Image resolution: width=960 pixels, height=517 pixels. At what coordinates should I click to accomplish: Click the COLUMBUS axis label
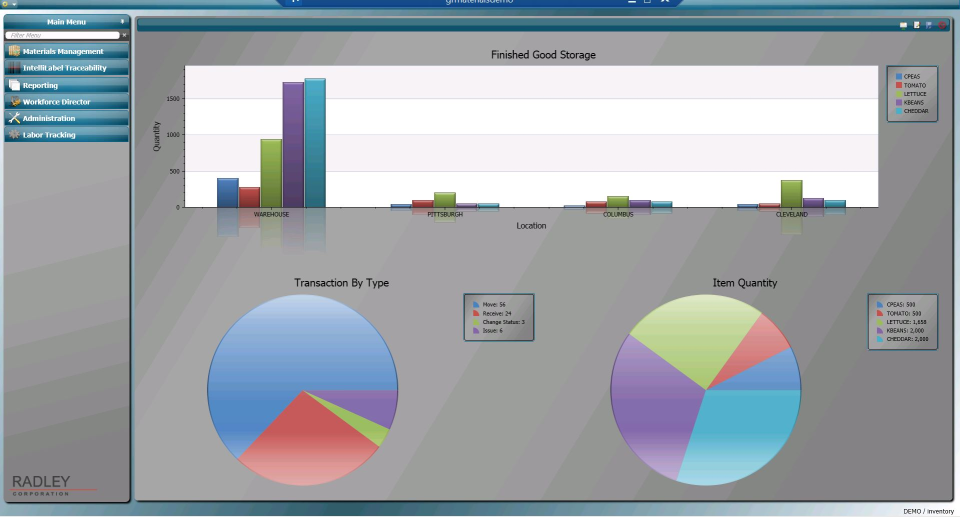tap(618, 214)
